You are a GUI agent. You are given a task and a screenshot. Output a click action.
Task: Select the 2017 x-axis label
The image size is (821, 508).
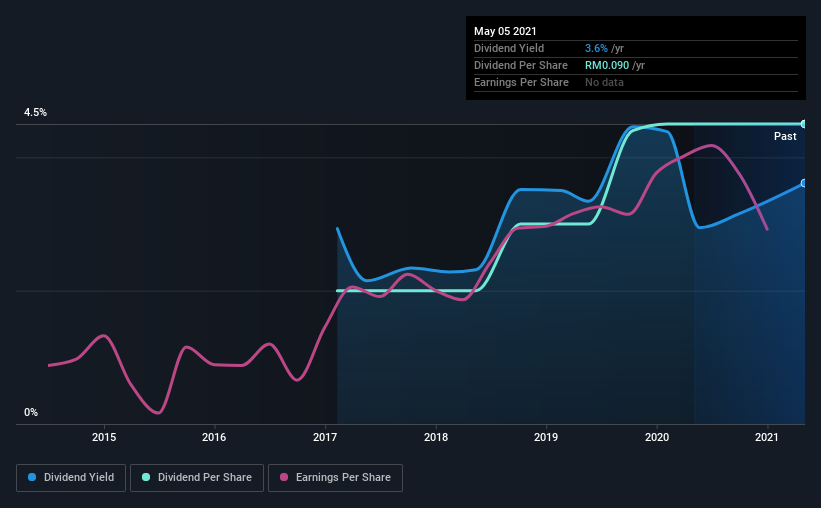[x=325, y=437]
